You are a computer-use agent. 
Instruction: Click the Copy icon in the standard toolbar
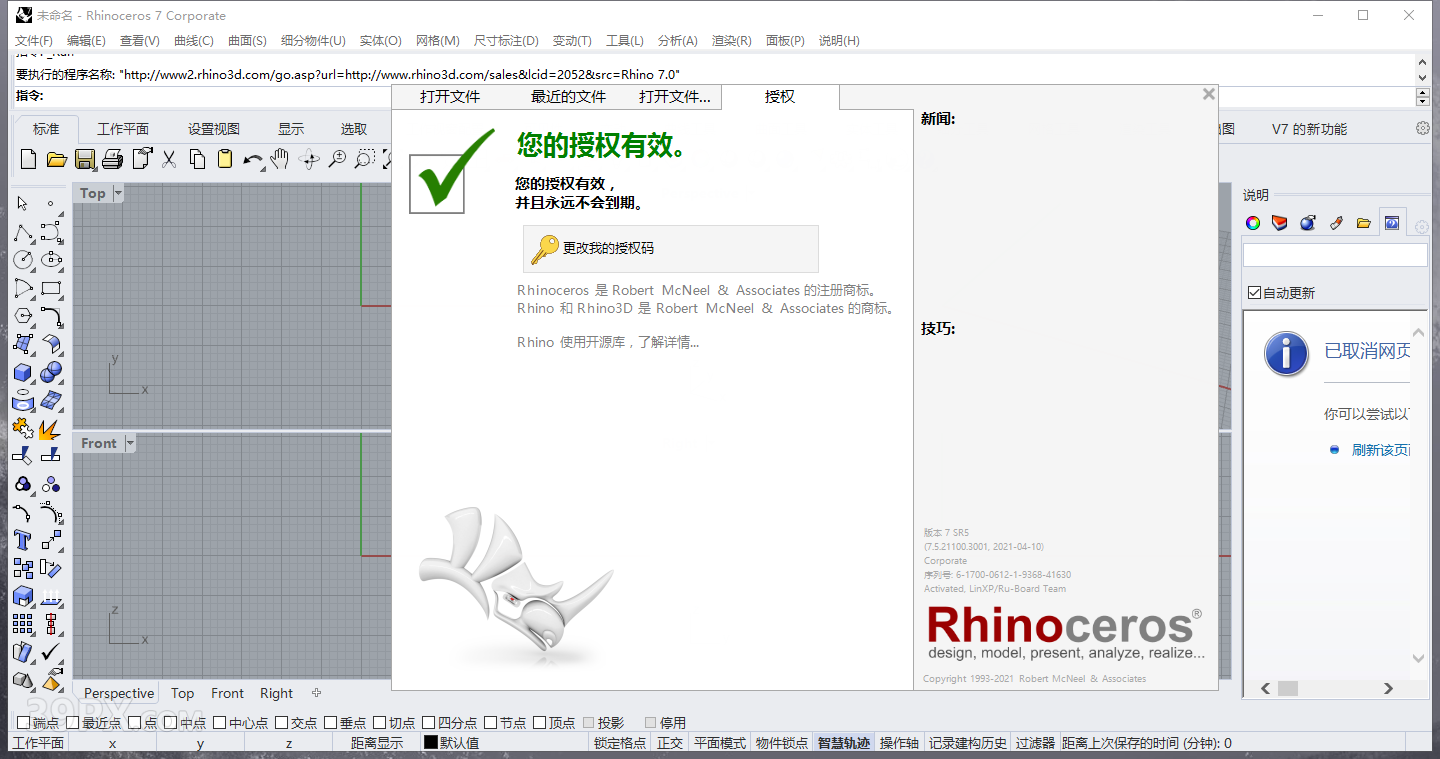click(x=197, y=159)
